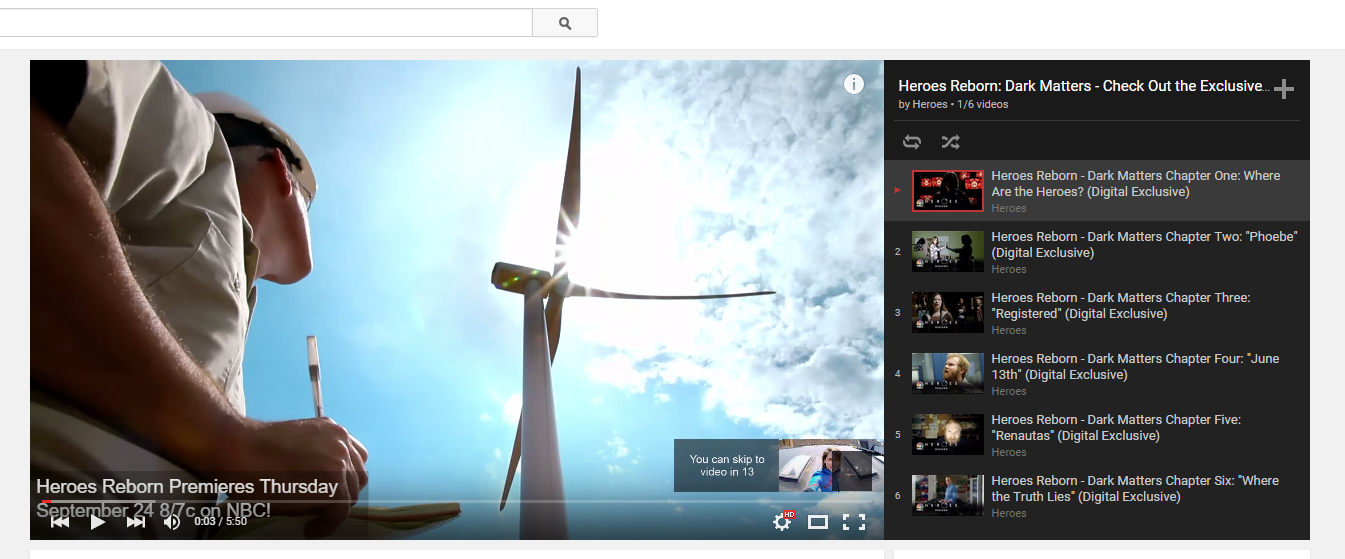
Task: Toggle playlist repeat
Action: tap(911, 142)
